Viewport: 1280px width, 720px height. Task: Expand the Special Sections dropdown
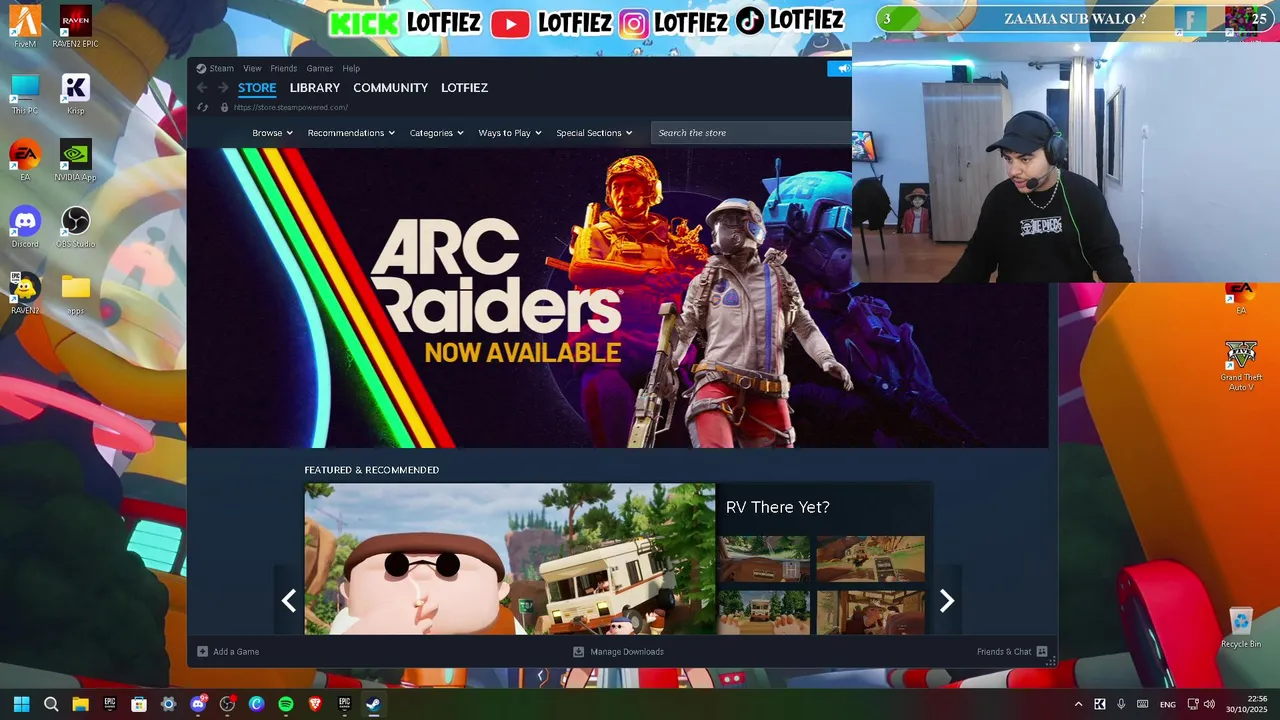pos(594,133)
